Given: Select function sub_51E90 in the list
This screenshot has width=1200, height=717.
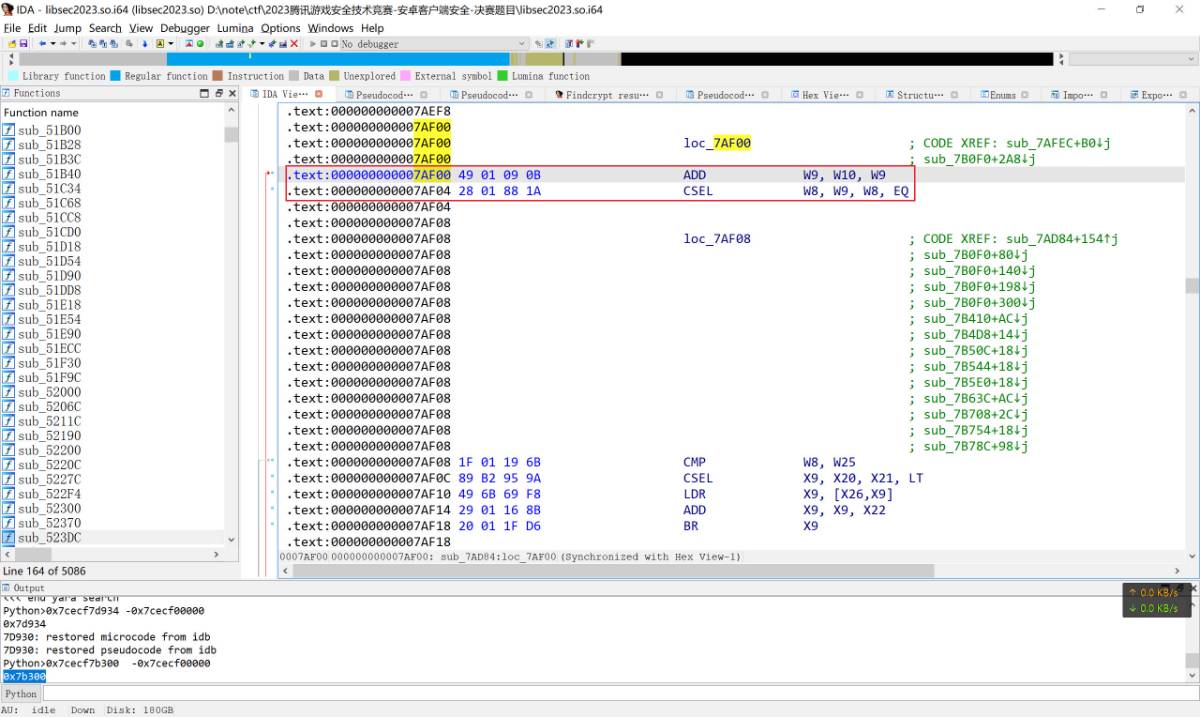Looking at the screenshot, I should (49, 334).
